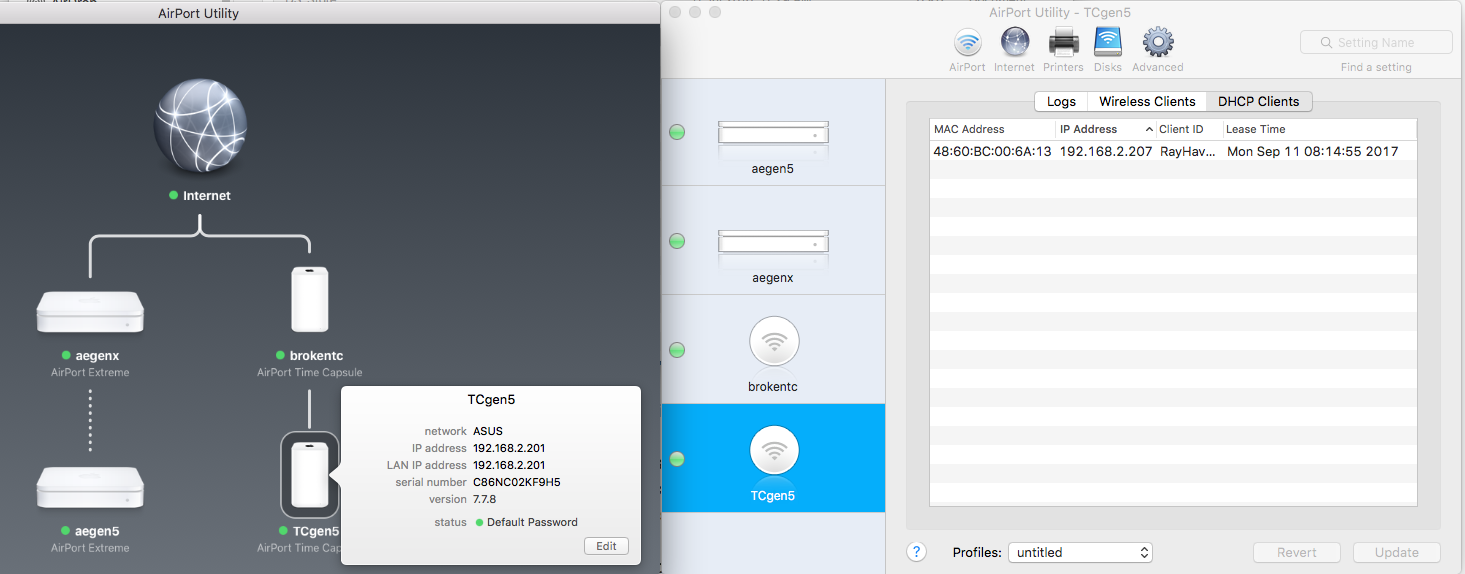Screen dimensions: 1465x574
Task: Sort by the MAC Address column
Action: click(992, 129)
